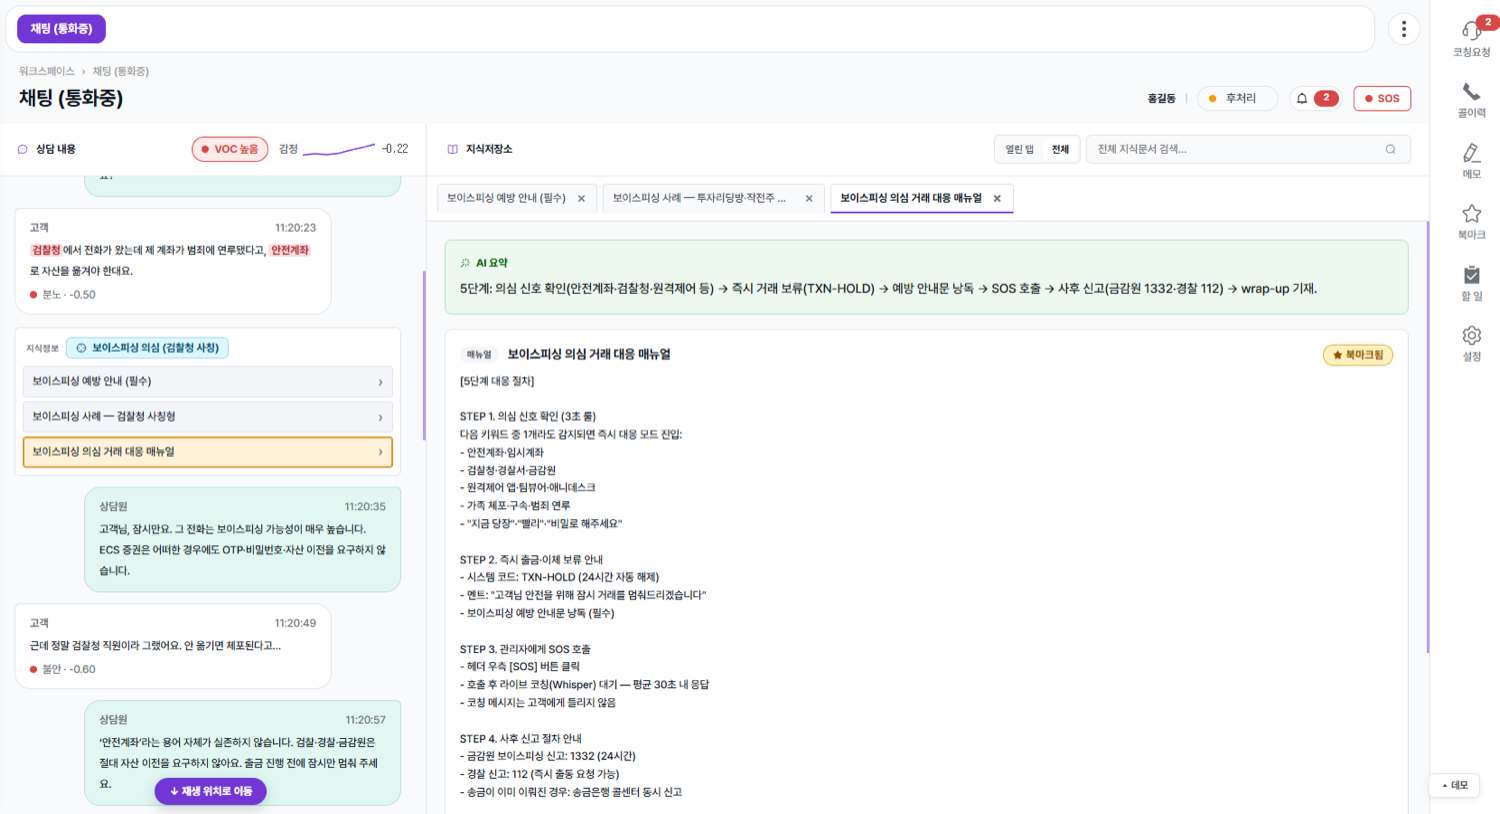Click the search magnifier icon in knowledge search
Viewport: 1500px width, 814px height.
tap(1390, 149)
